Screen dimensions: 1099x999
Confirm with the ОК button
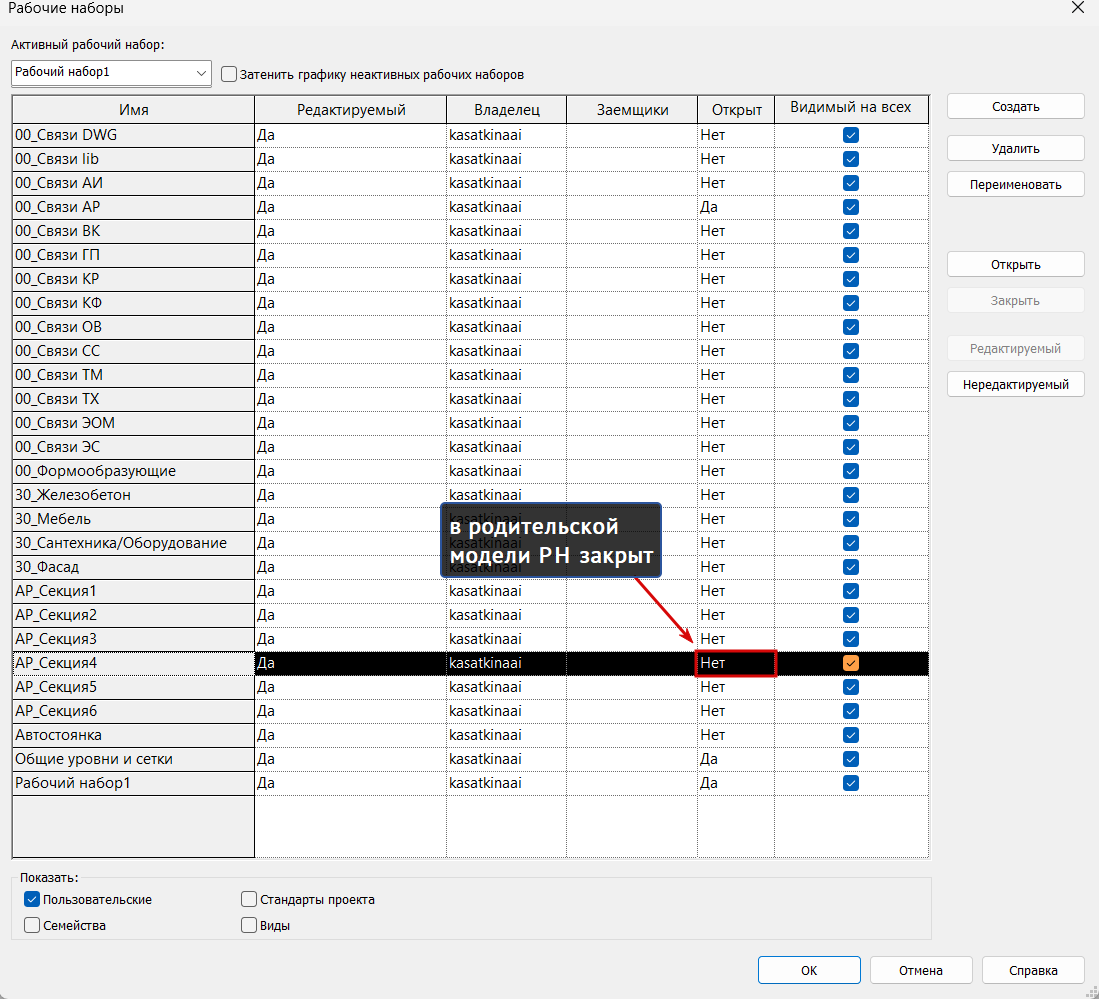point(808,970)
